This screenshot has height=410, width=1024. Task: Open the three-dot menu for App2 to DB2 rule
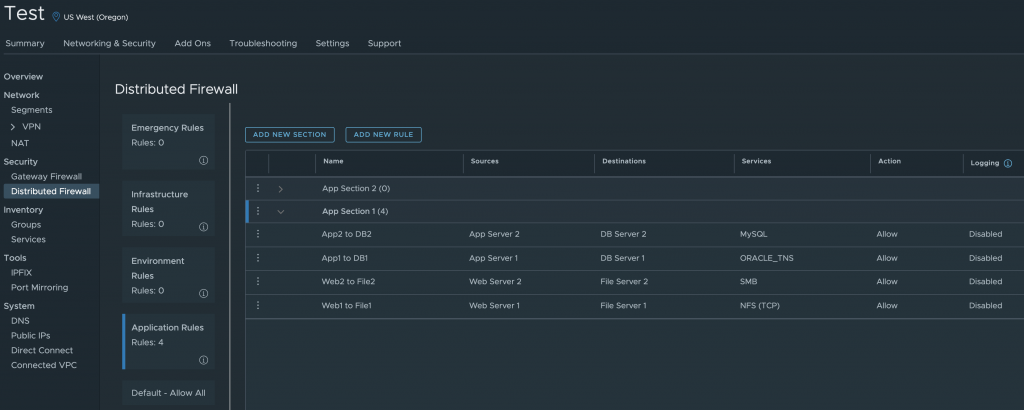tap(257, 234)
